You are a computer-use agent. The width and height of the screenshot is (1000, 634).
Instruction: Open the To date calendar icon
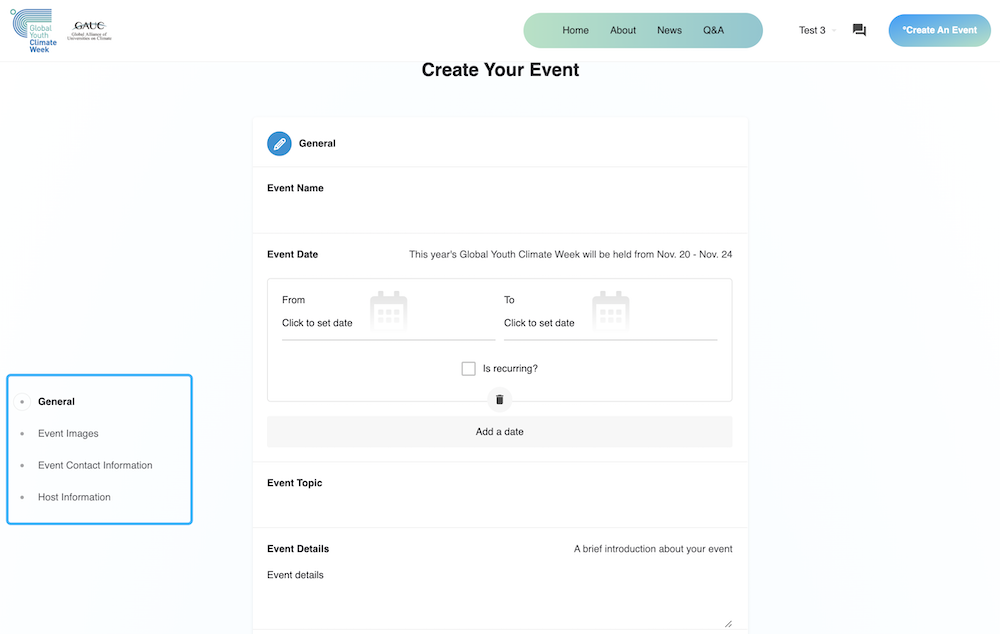pos(610,310)
